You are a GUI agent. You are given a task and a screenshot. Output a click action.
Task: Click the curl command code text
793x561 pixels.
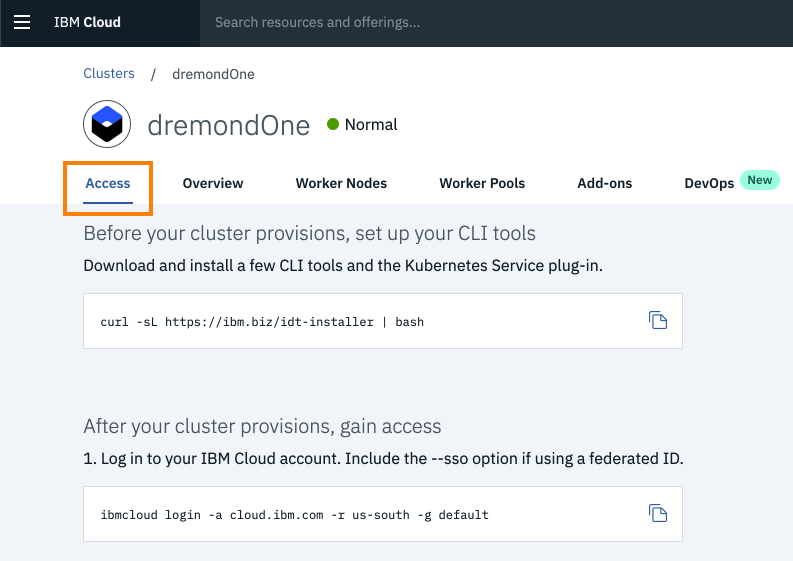point(262,322)
